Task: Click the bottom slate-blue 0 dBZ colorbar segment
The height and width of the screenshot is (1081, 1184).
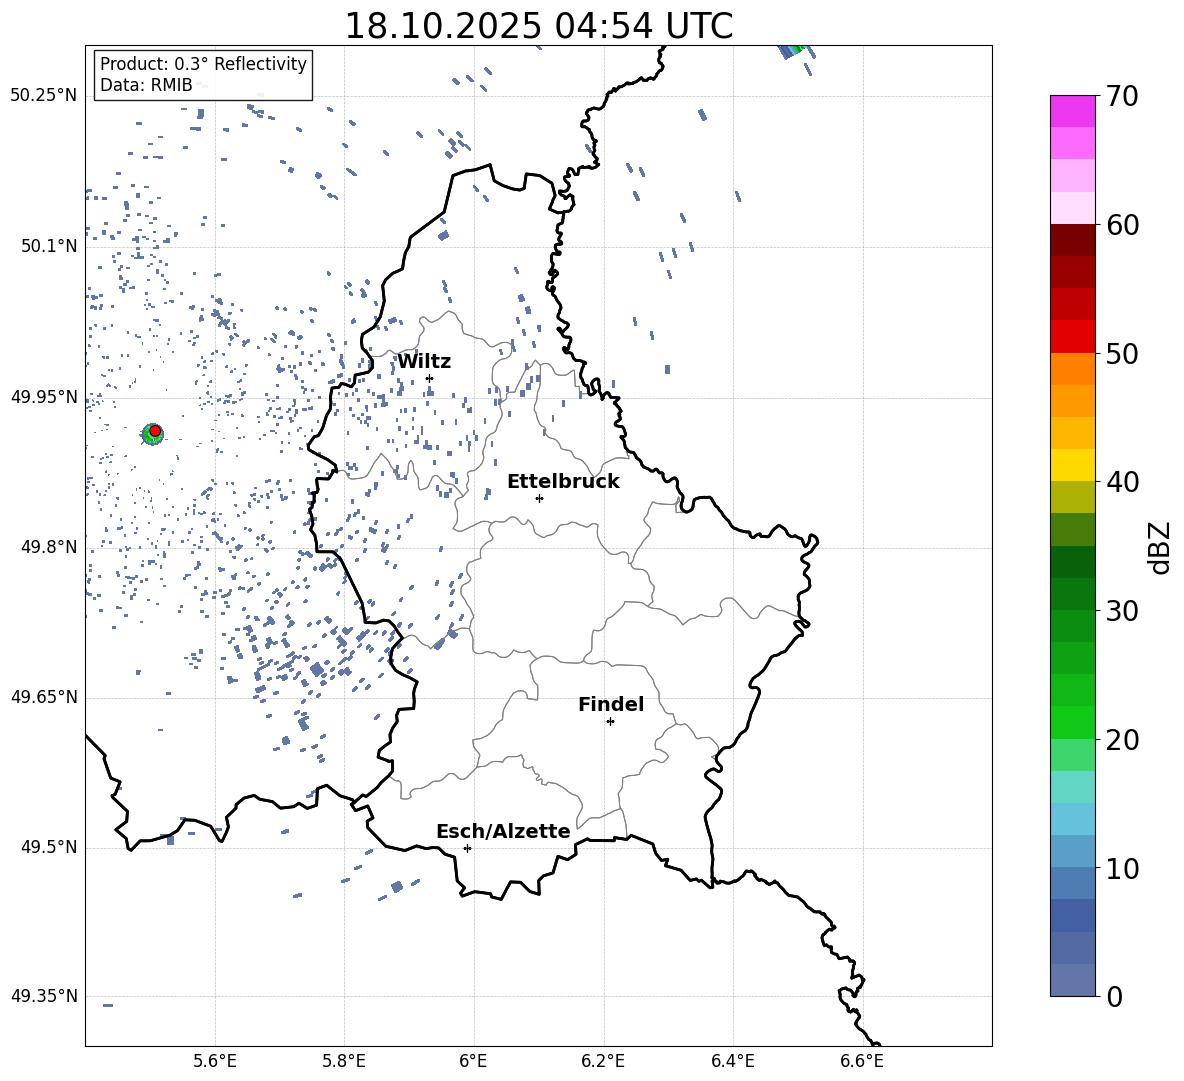Action: [1072, 980]
